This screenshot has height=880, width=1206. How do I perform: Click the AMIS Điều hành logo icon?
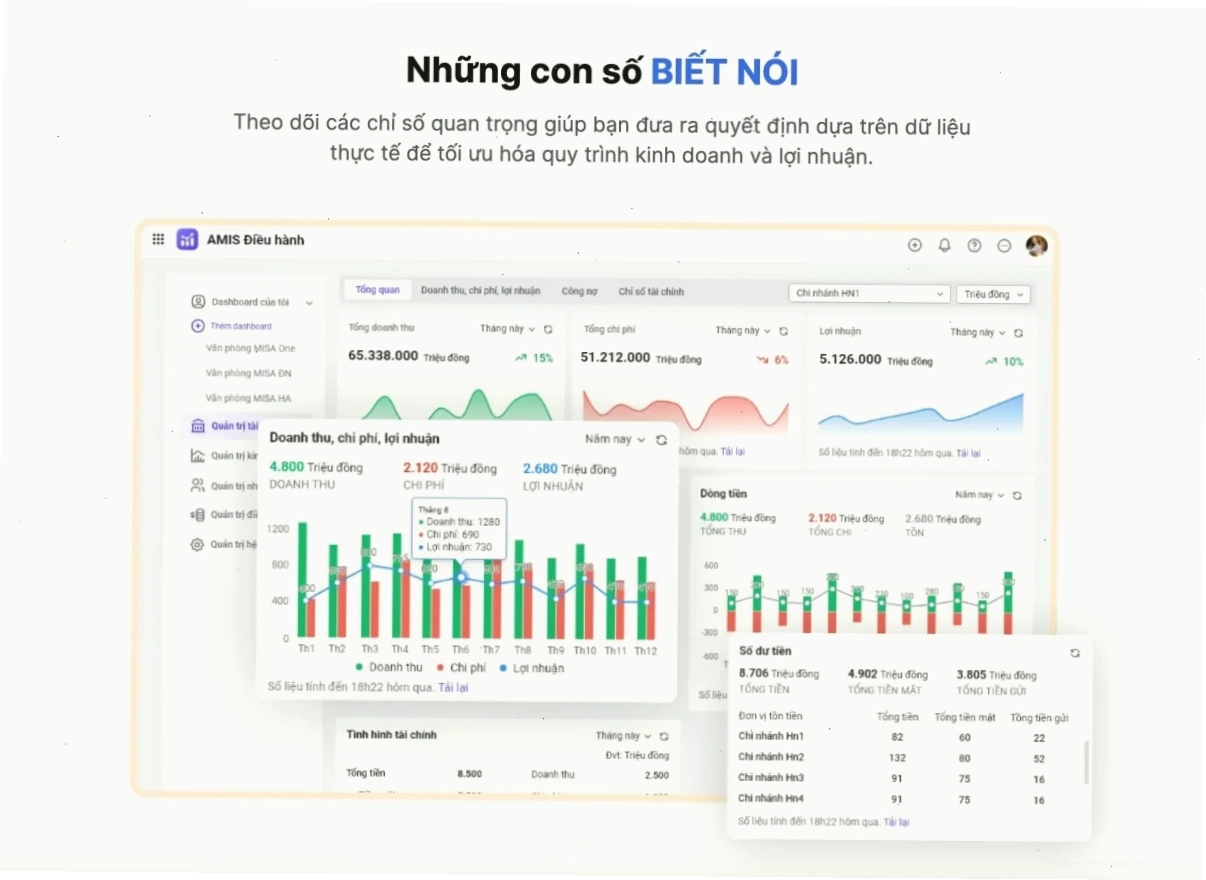[187, 239]
